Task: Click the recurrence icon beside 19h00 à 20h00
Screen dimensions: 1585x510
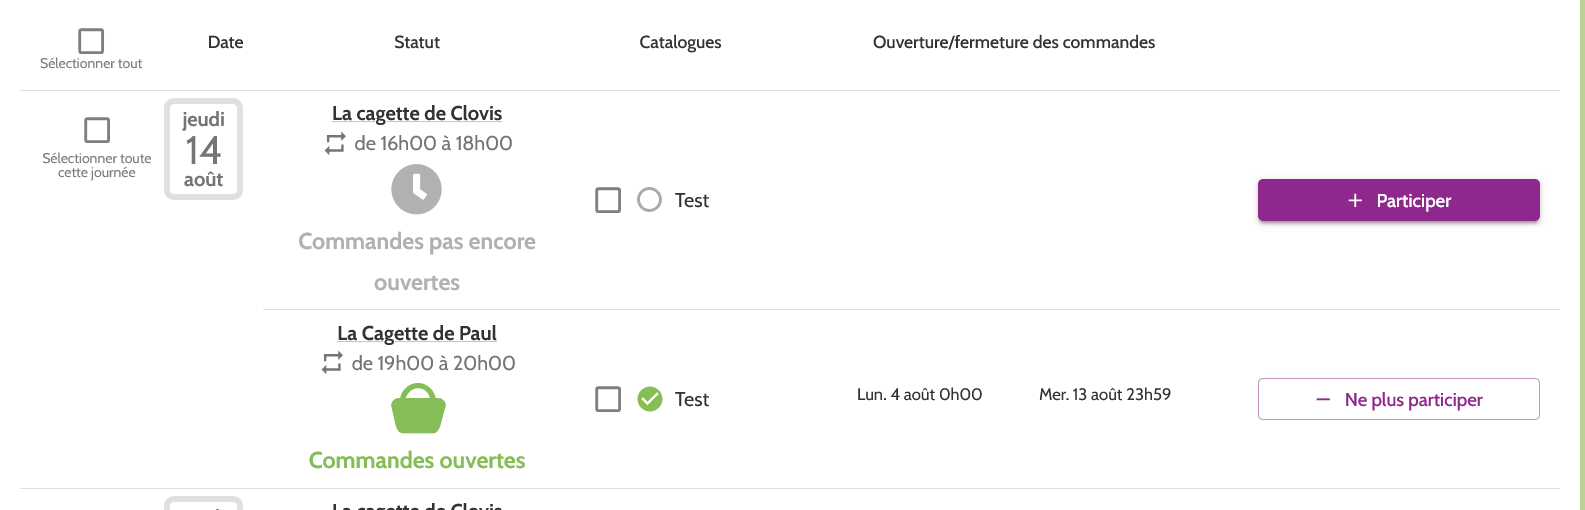Action: (332, 364)
